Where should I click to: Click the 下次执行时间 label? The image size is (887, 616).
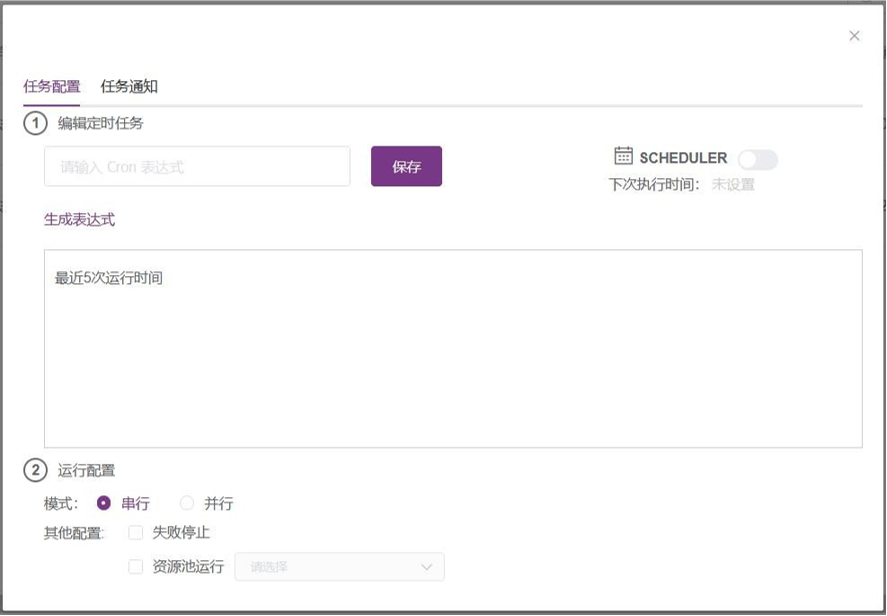pyautogui.click(x=655, y=185)
